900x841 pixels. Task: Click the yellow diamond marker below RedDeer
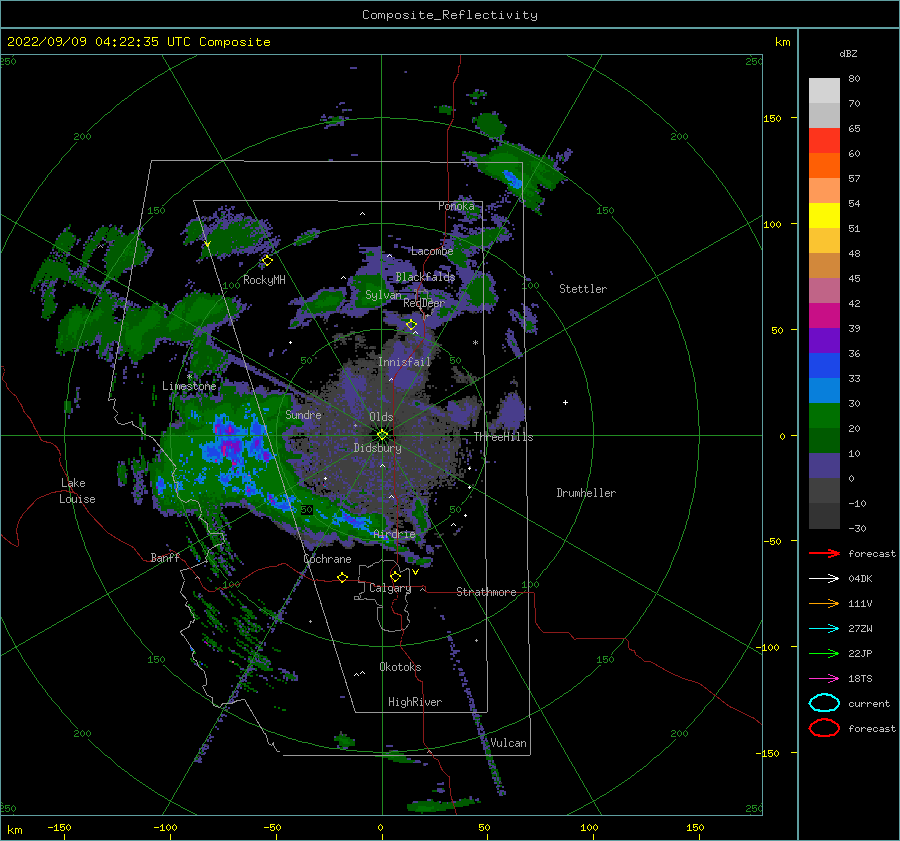[x=411, y=324]
